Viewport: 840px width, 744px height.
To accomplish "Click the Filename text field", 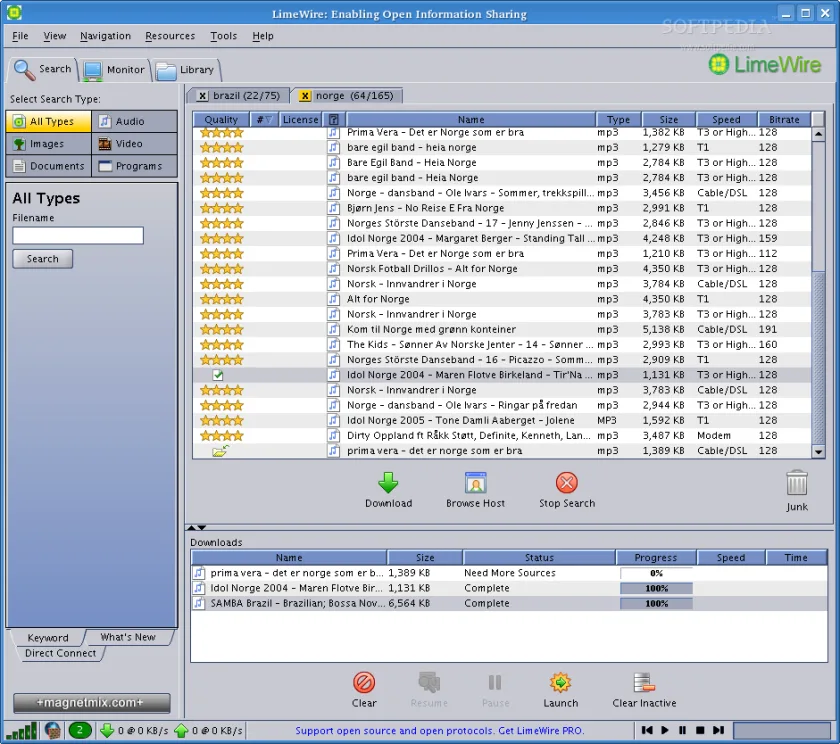I will [78, 236].
